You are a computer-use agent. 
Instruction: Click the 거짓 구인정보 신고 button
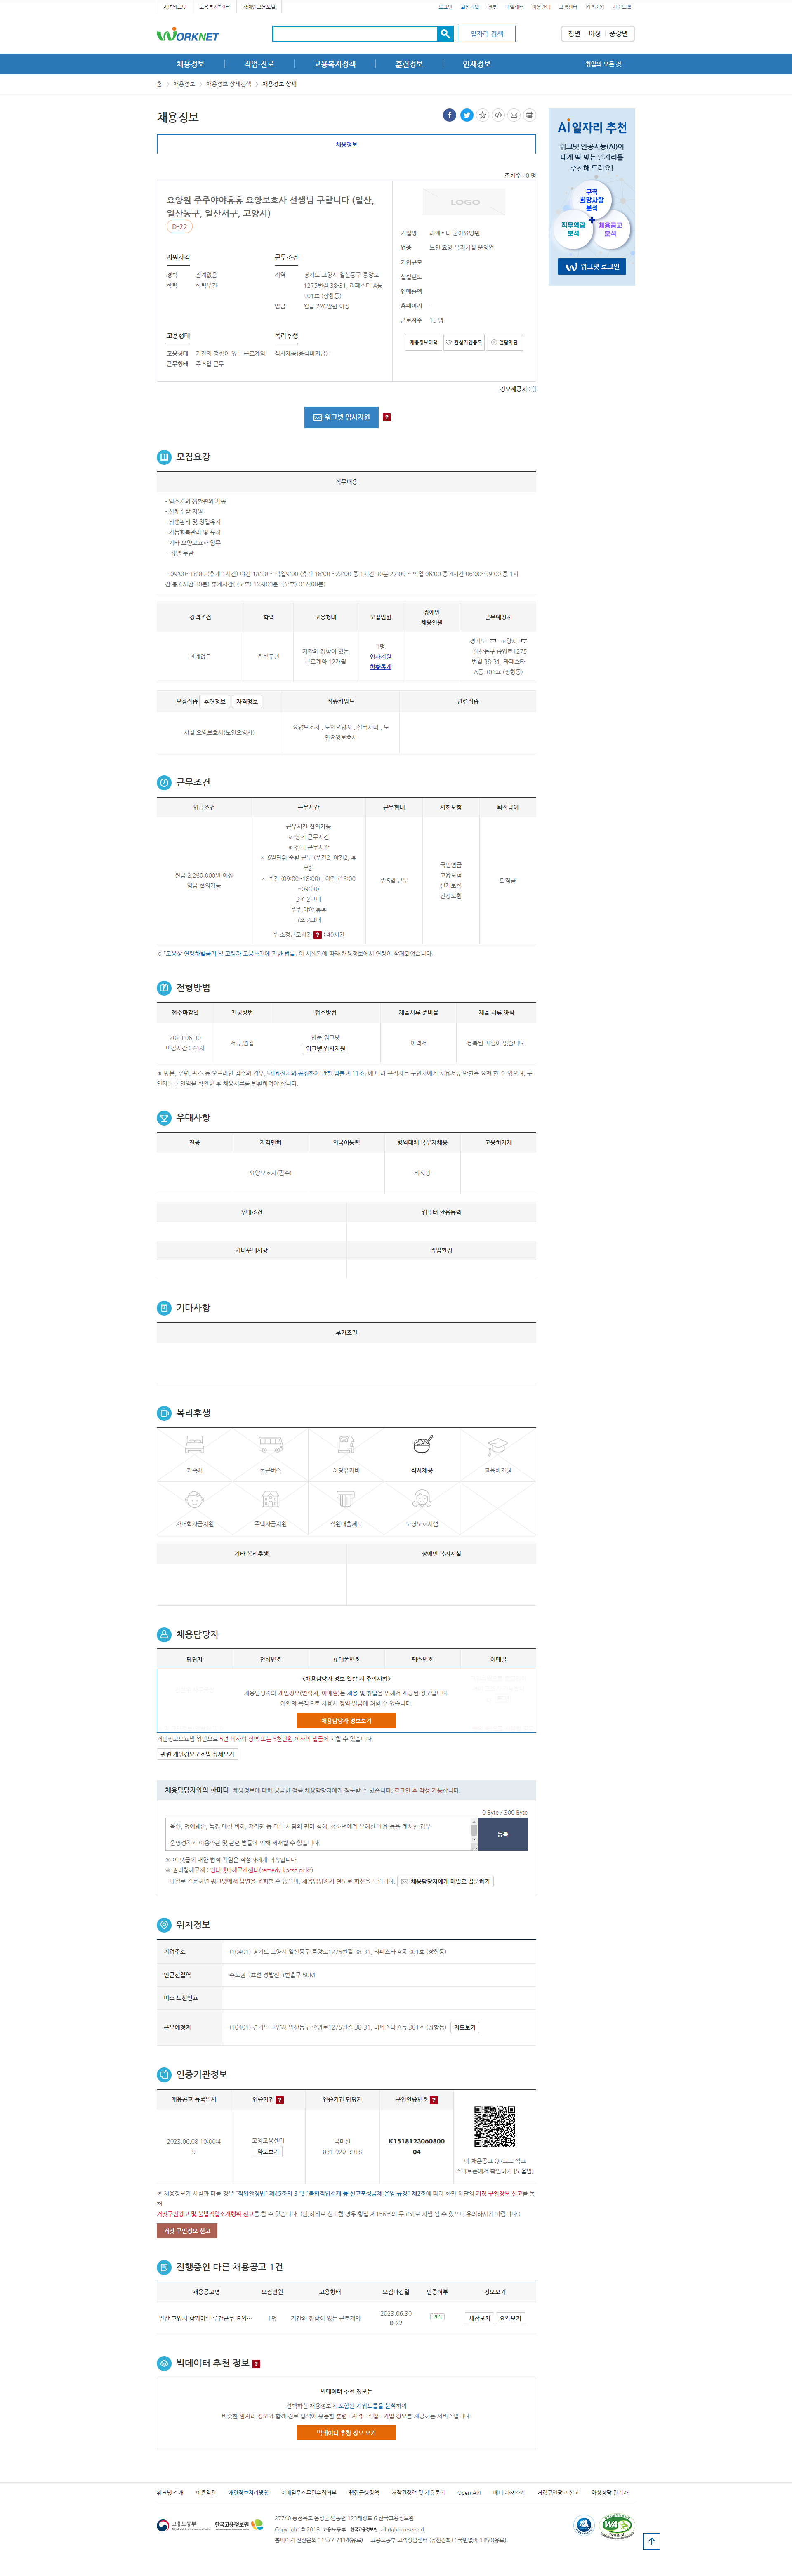point(187,2231)
